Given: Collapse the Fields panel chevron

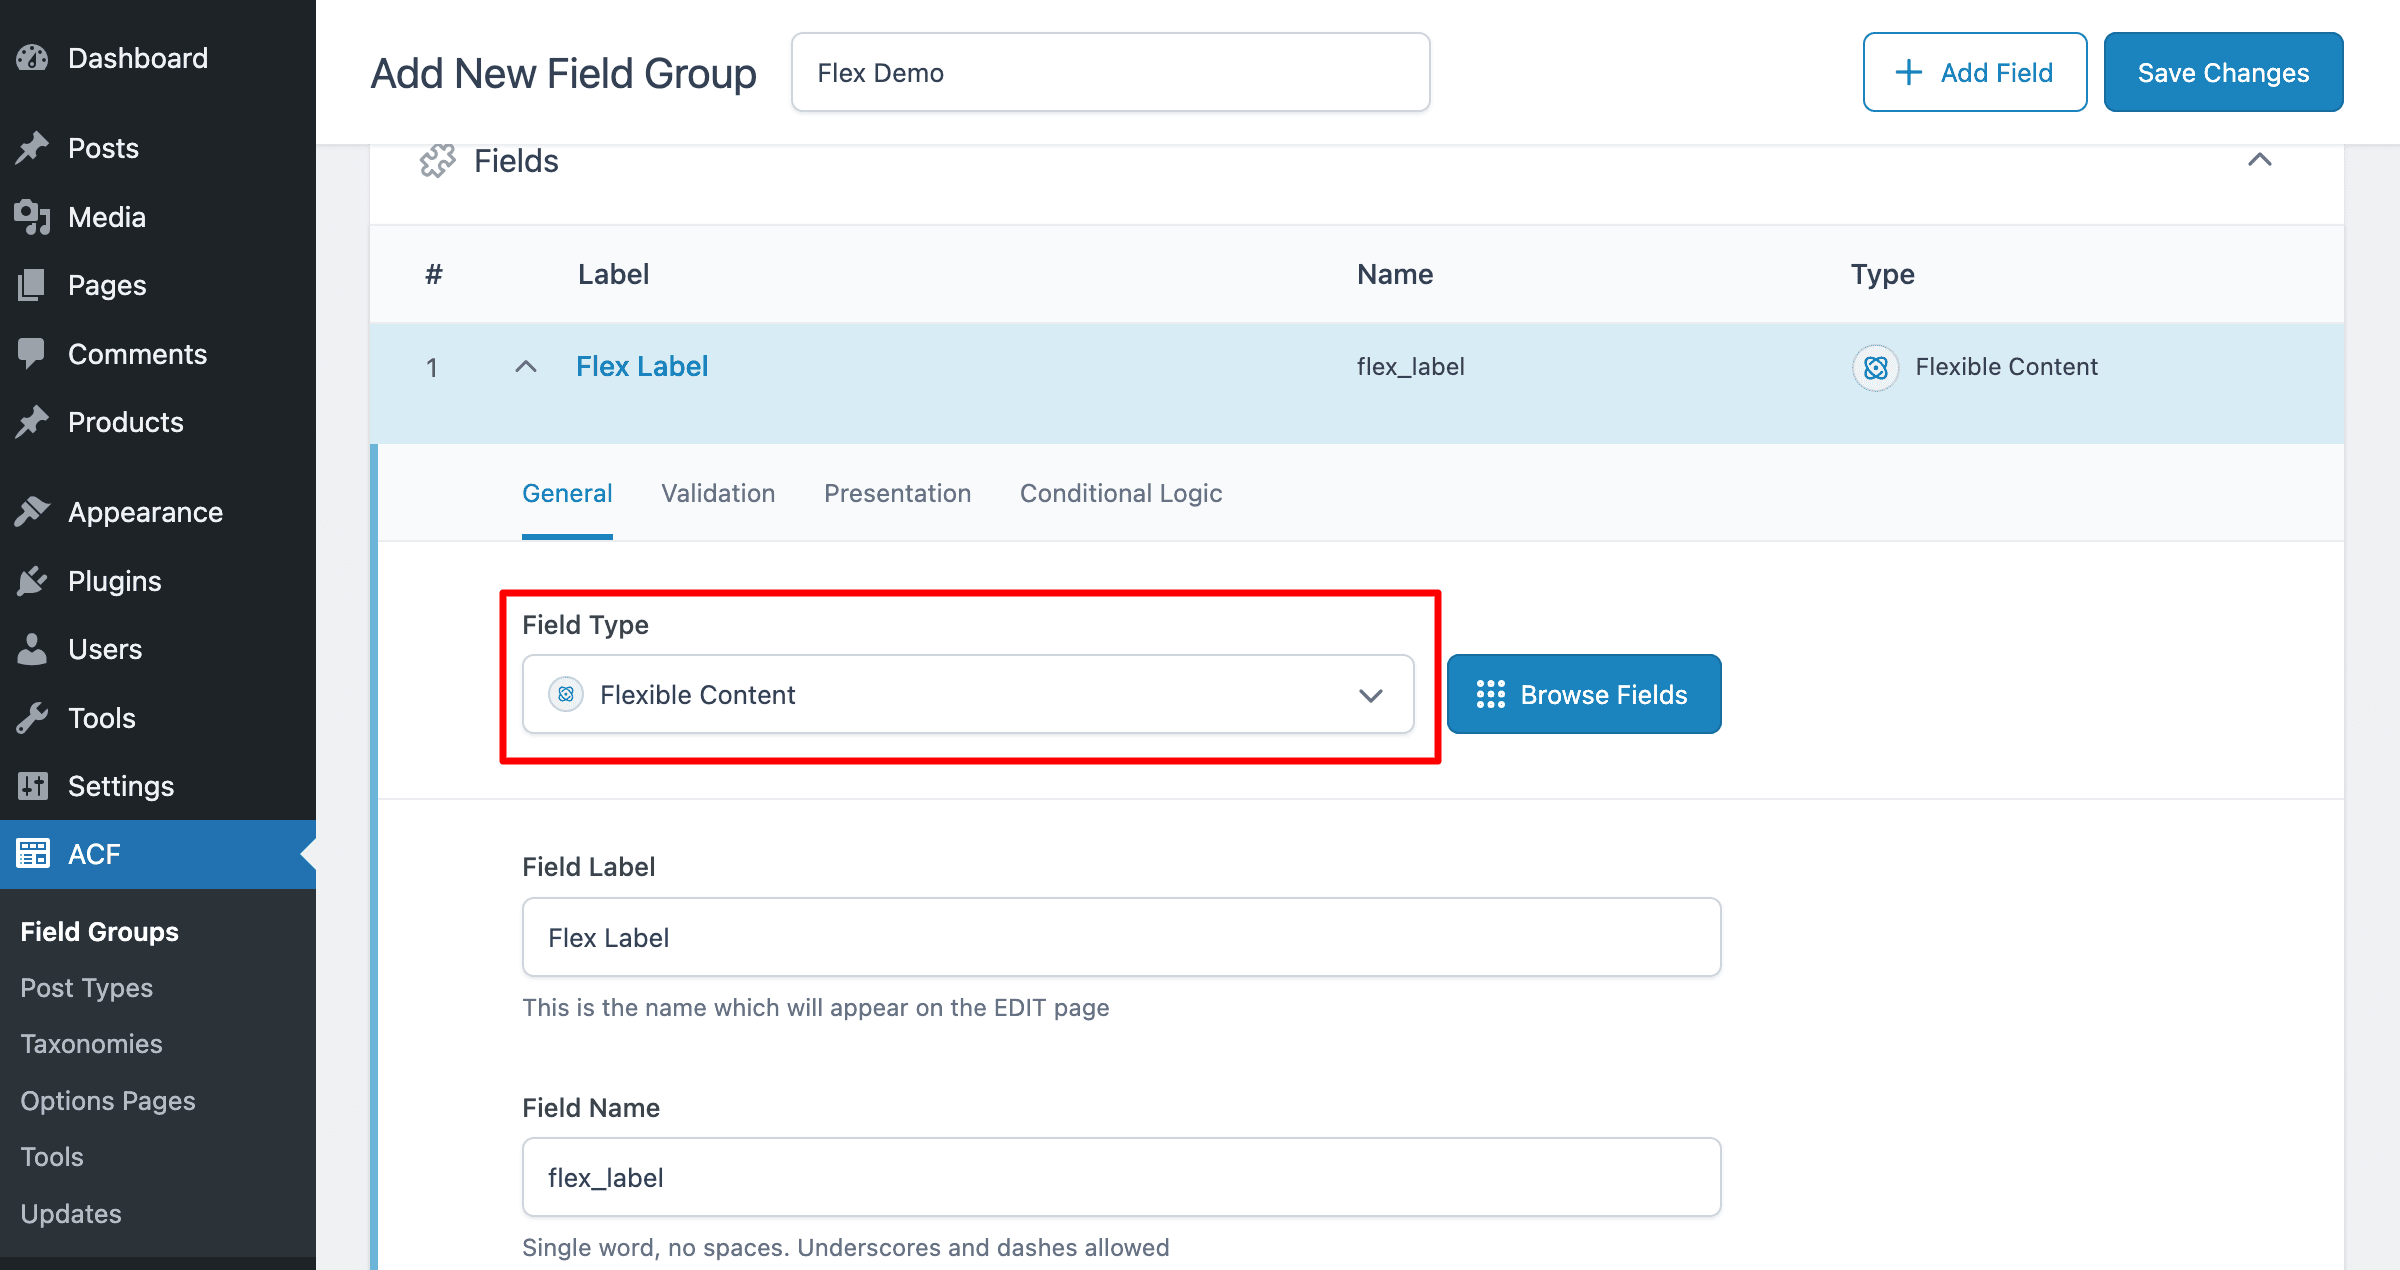Looking at the screenshot, I should coord(2260,159).
